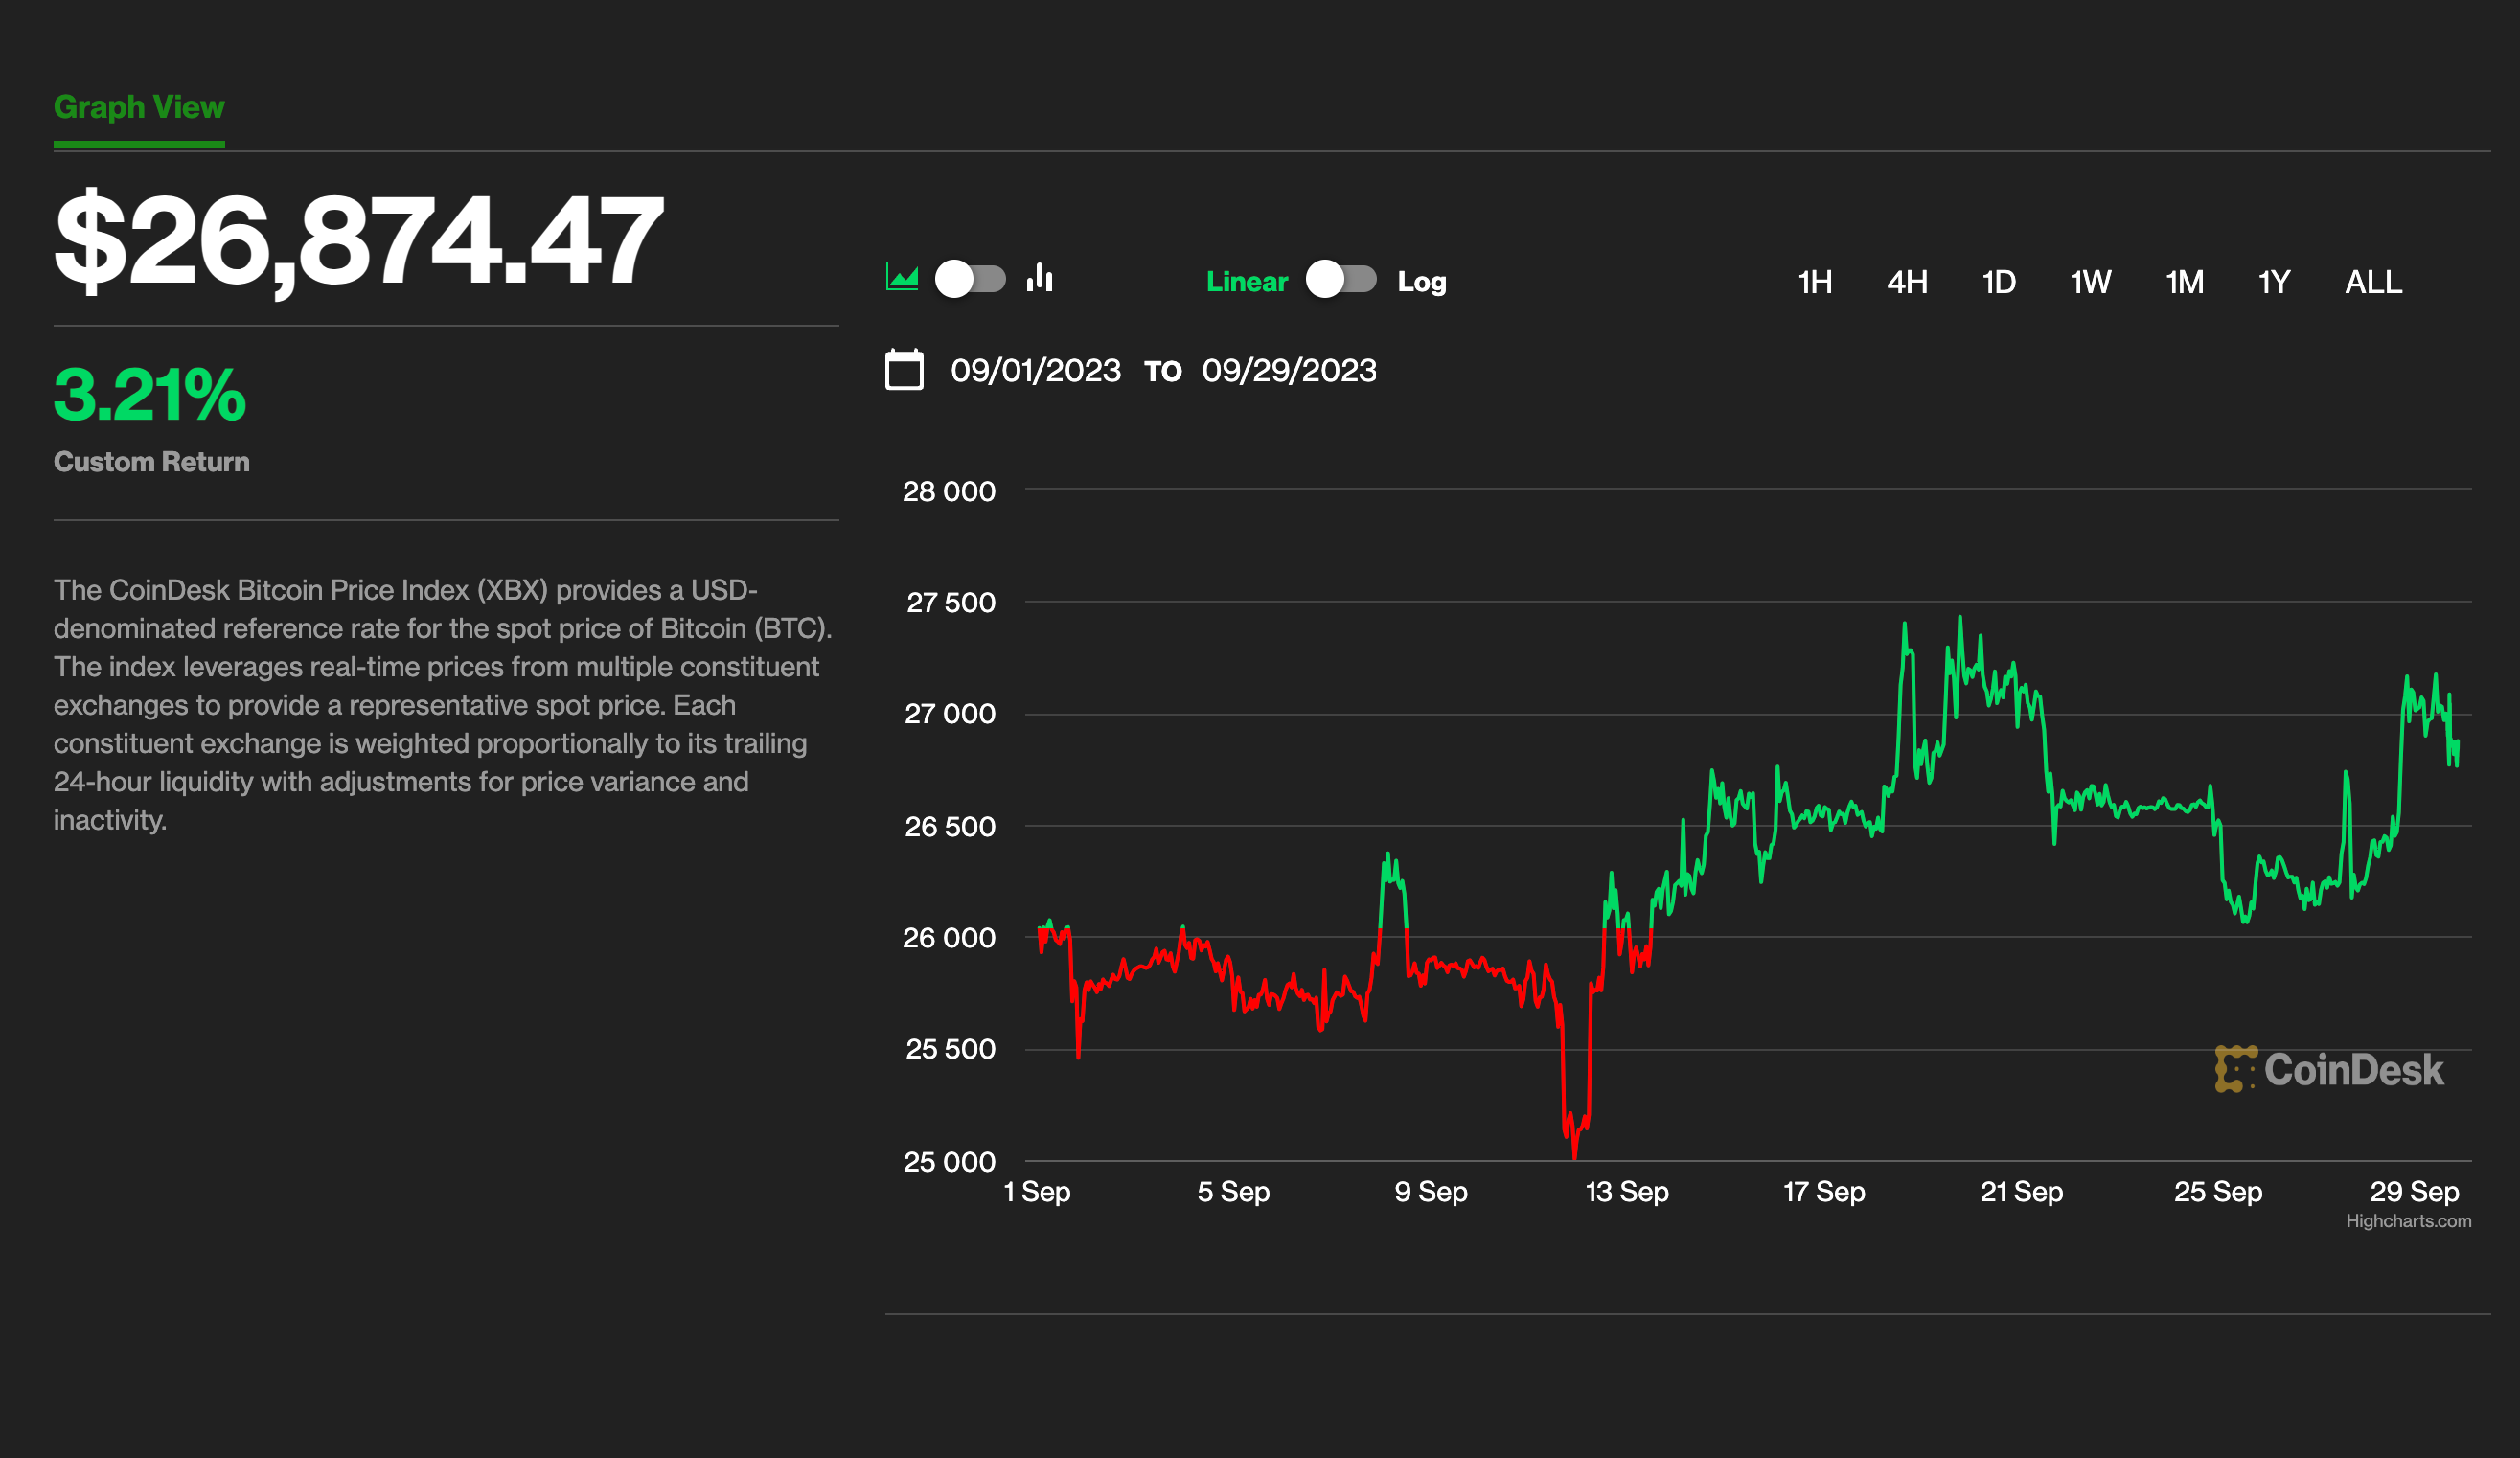Click the 1 Sep x-axis label

(x=1037, y=1192)
